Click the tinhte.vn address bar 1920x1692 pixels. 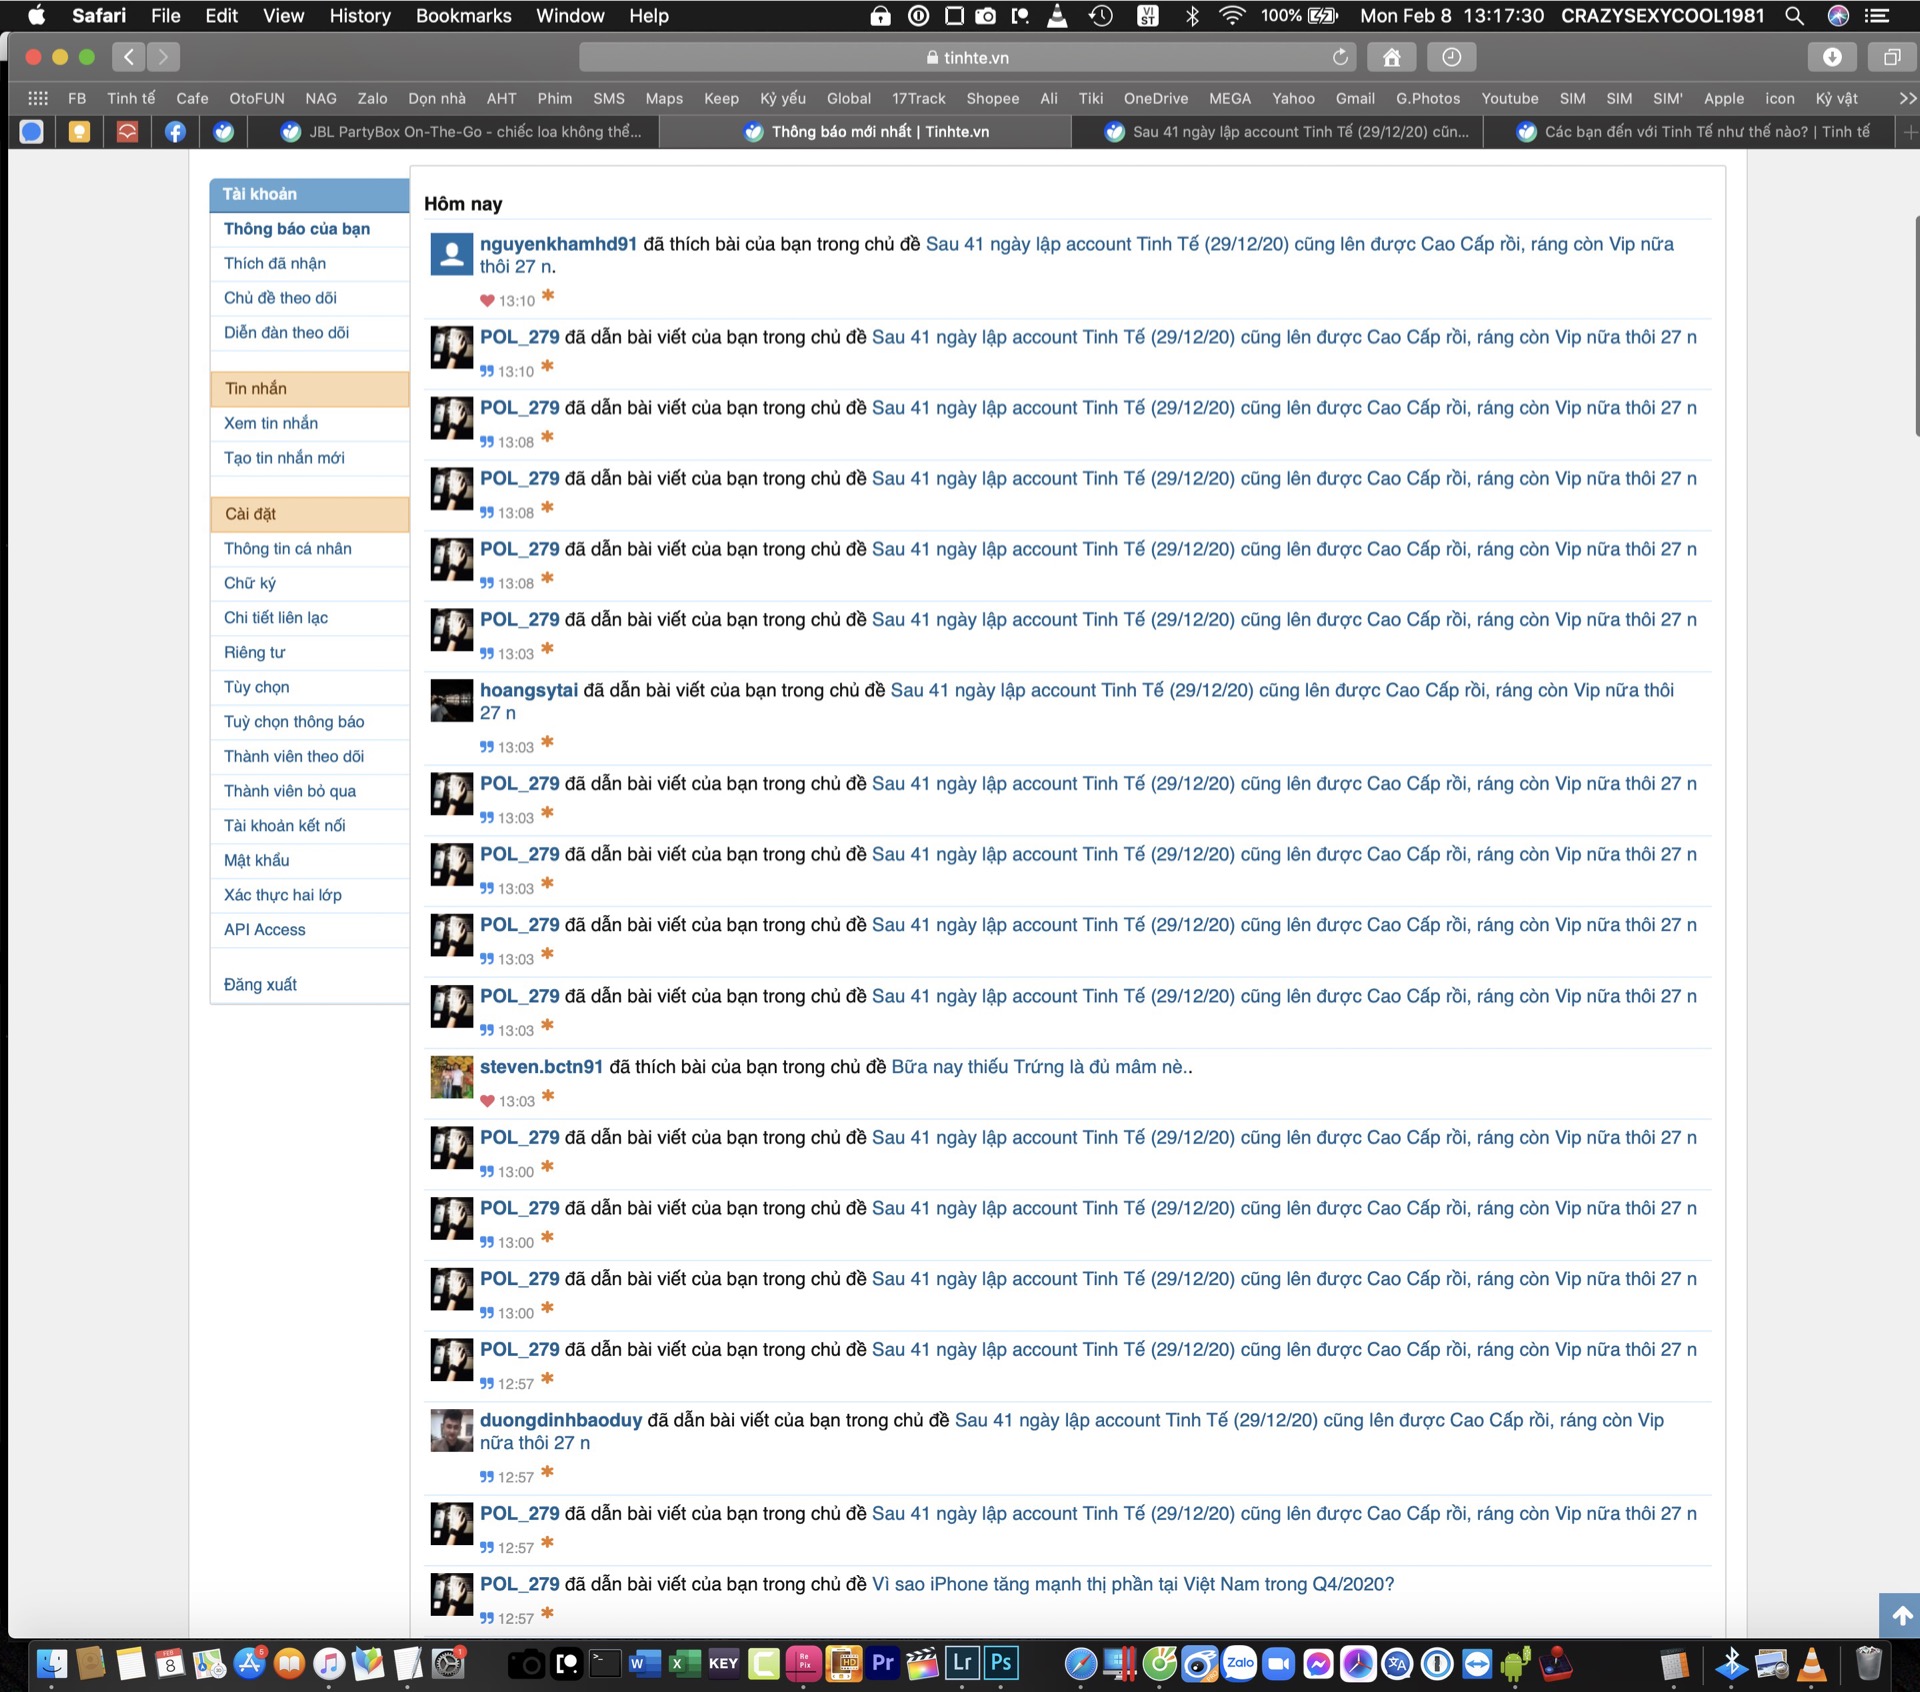[968, 57]
